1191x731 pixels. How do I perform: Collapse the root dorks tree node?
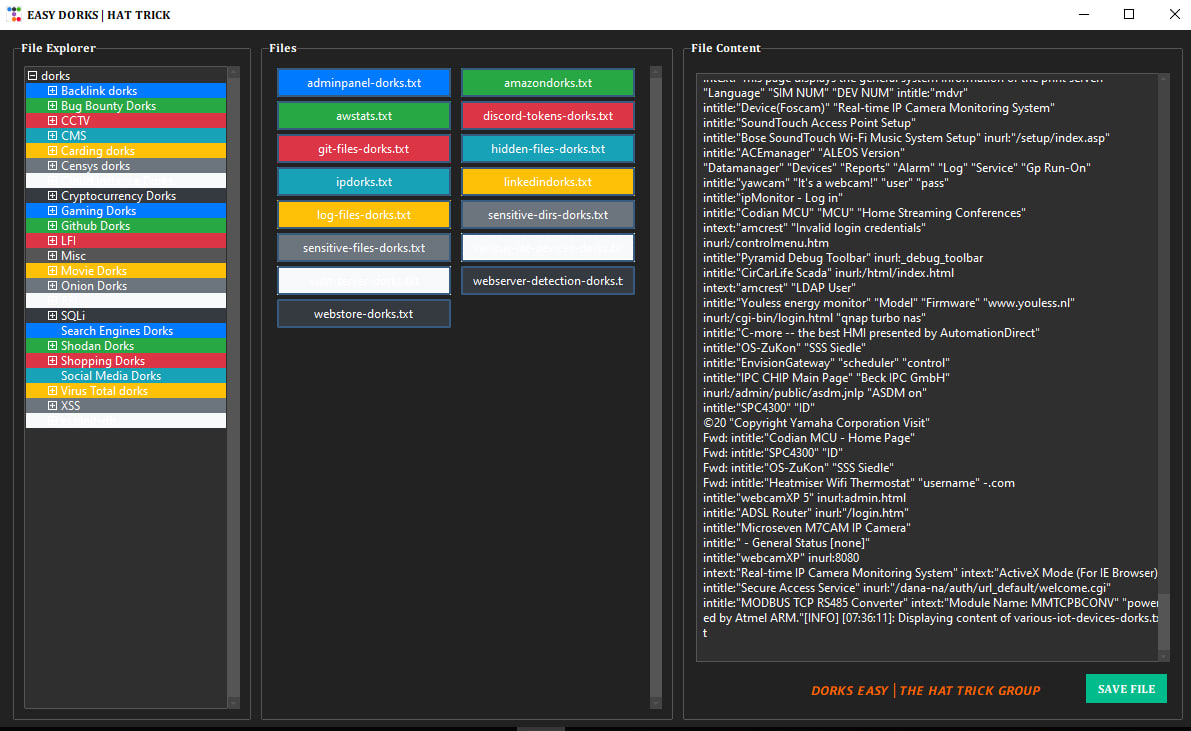(x=33, y=76)
